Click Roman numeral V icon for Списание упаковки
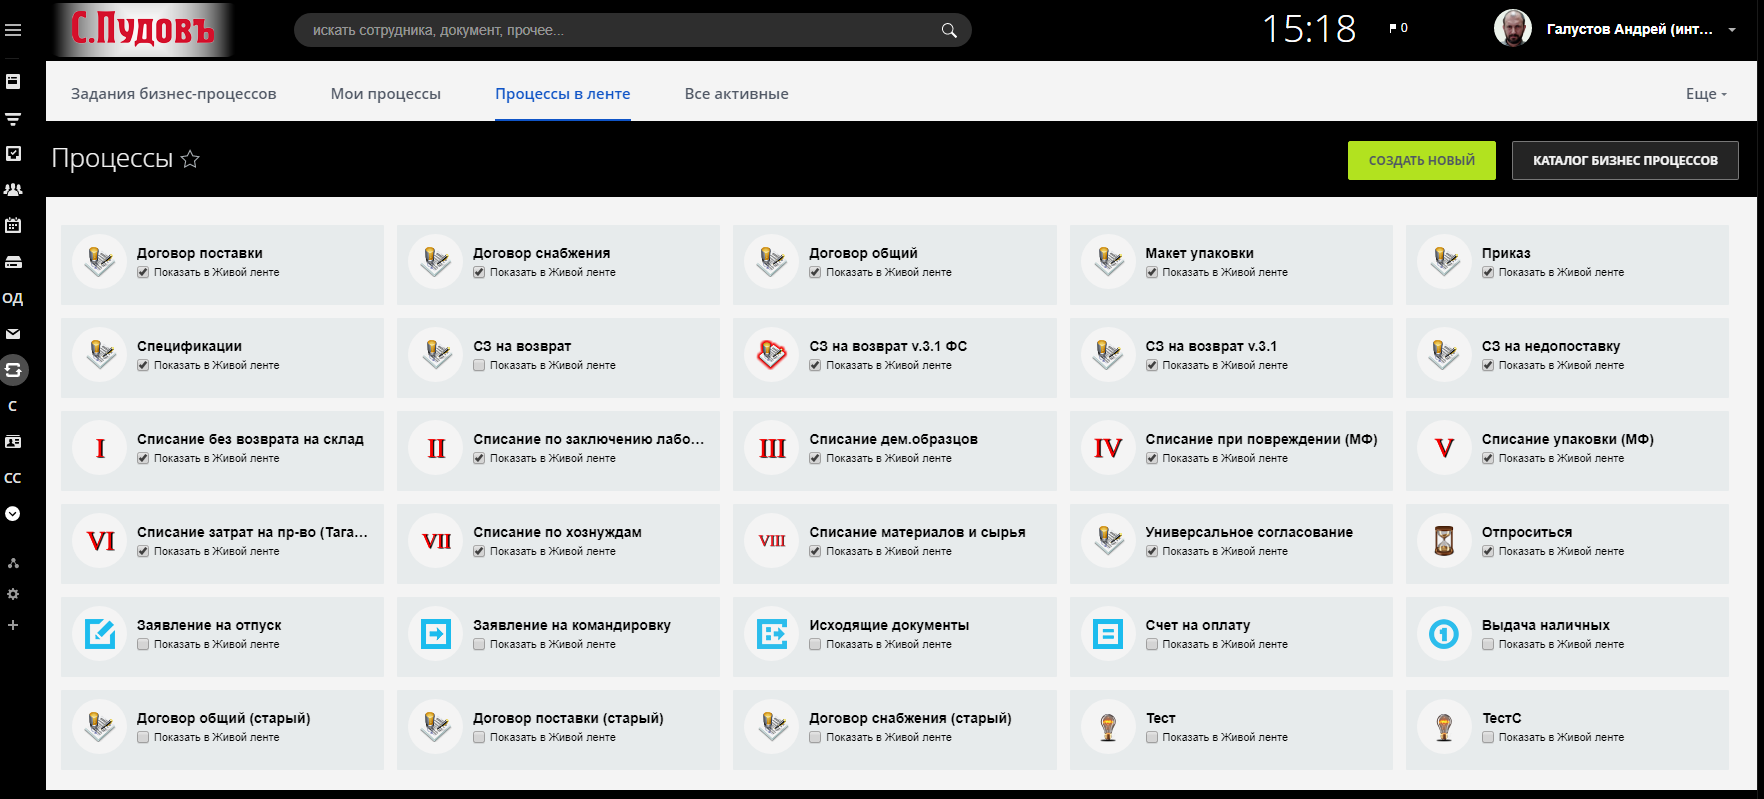Screen dimensions: 1764x799 [x=1443, y=448]
